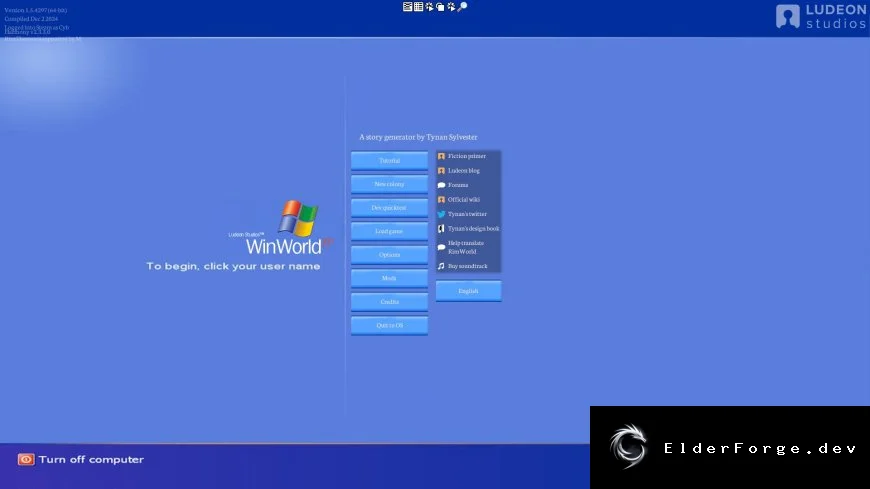This screenshot has width=870, height=489.
Task: Click the music note Buy soundtrack icon
Action: 441,266
